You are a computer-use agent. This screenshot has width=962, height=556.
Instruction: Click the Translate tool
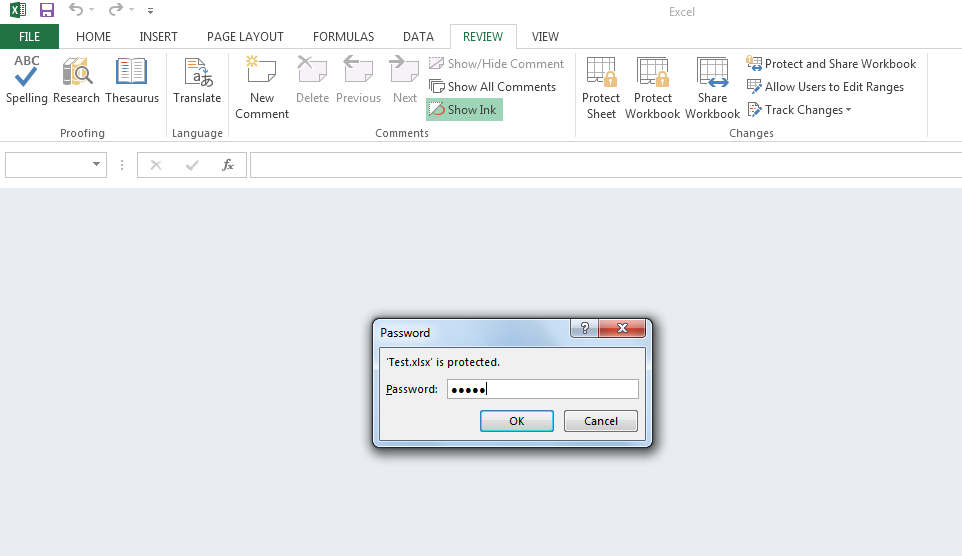click(197, 80)
